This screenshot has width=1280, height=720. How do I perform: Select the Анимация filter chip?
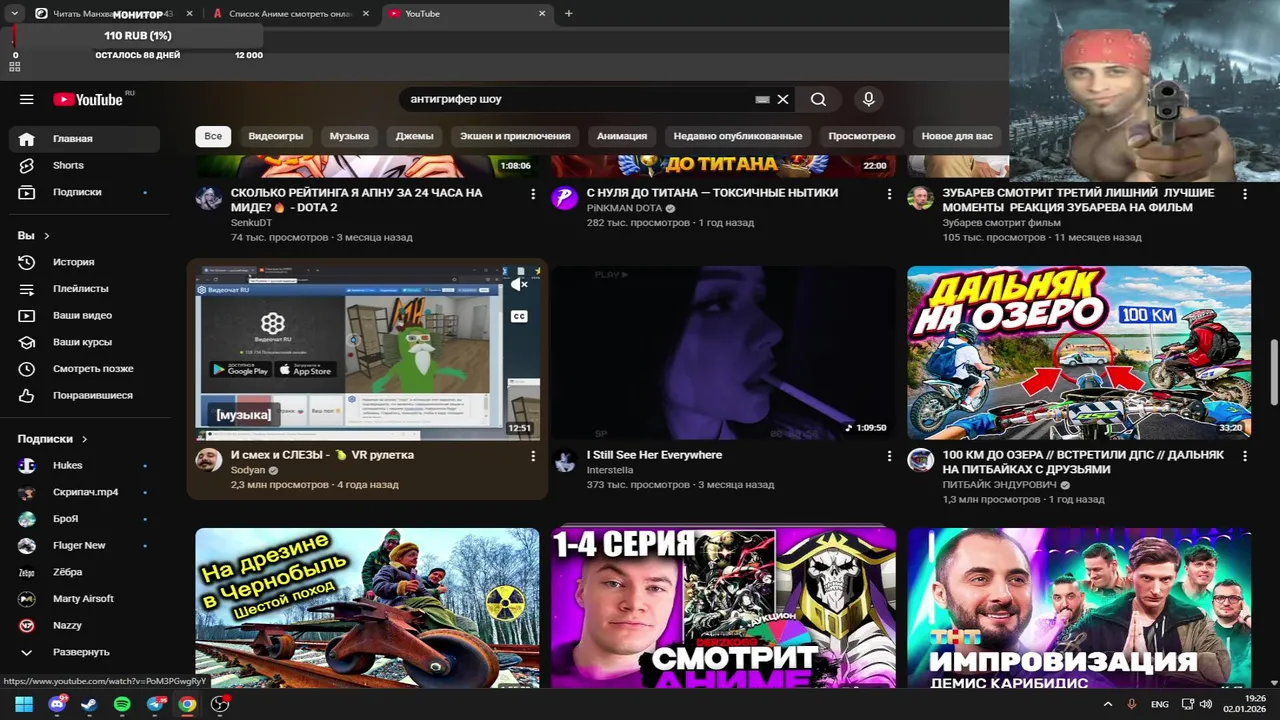pyautogui.click(x=622, y=136)
